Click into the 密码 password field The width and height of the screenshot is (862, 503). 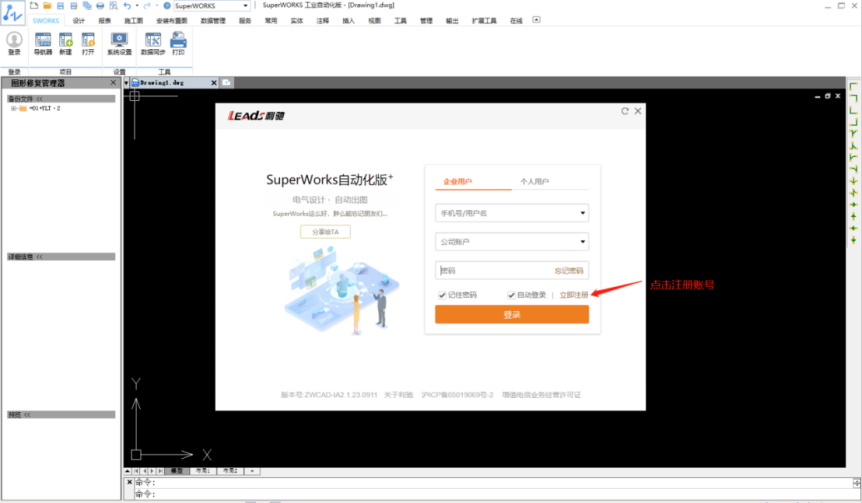(490, 271)
